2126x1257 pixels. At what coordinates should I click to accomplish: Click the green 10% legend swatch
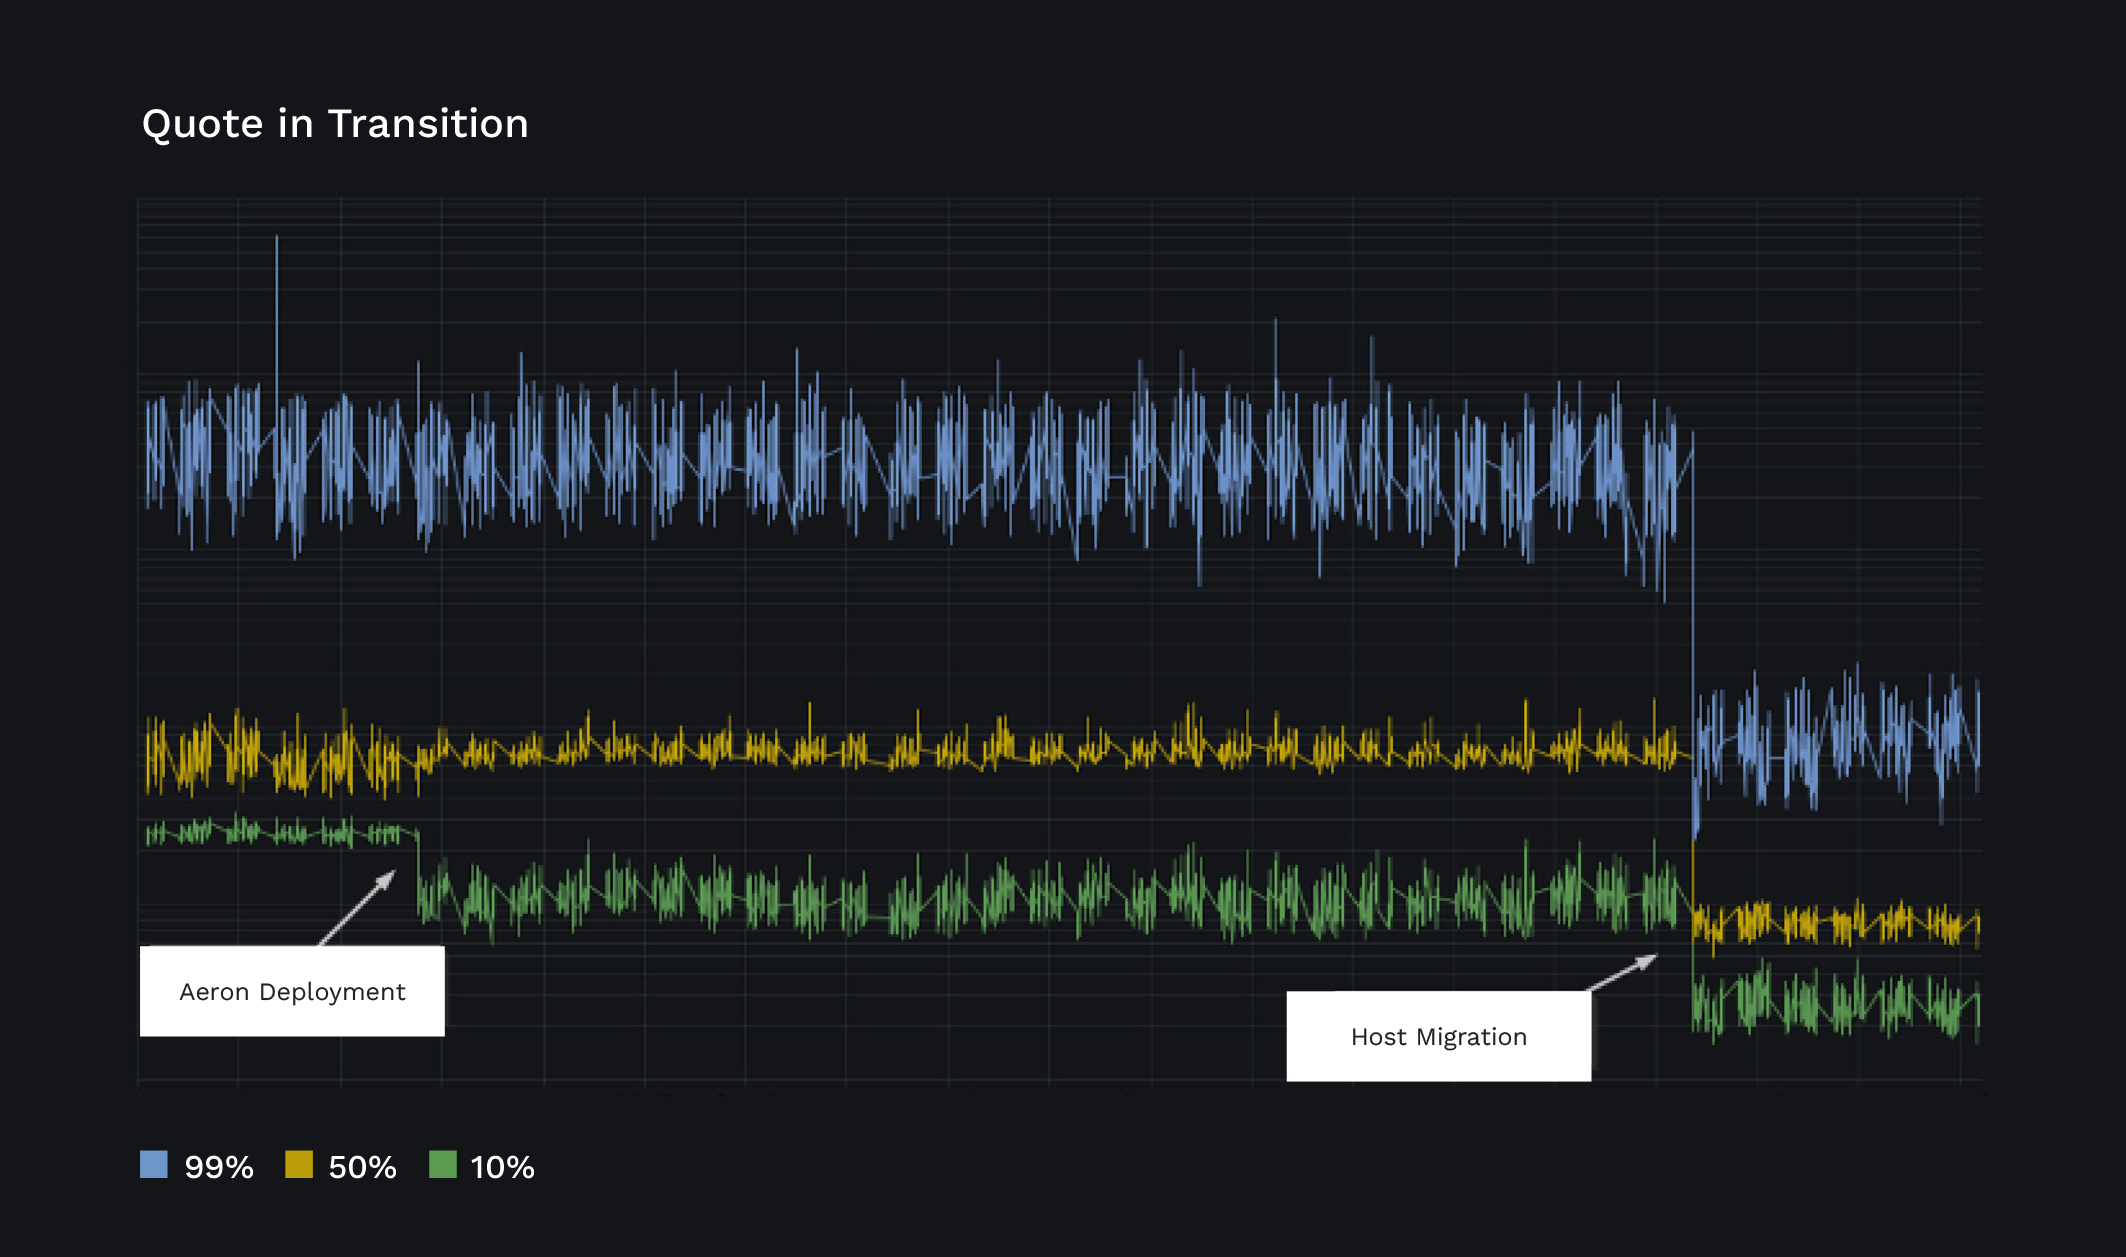441,1165
